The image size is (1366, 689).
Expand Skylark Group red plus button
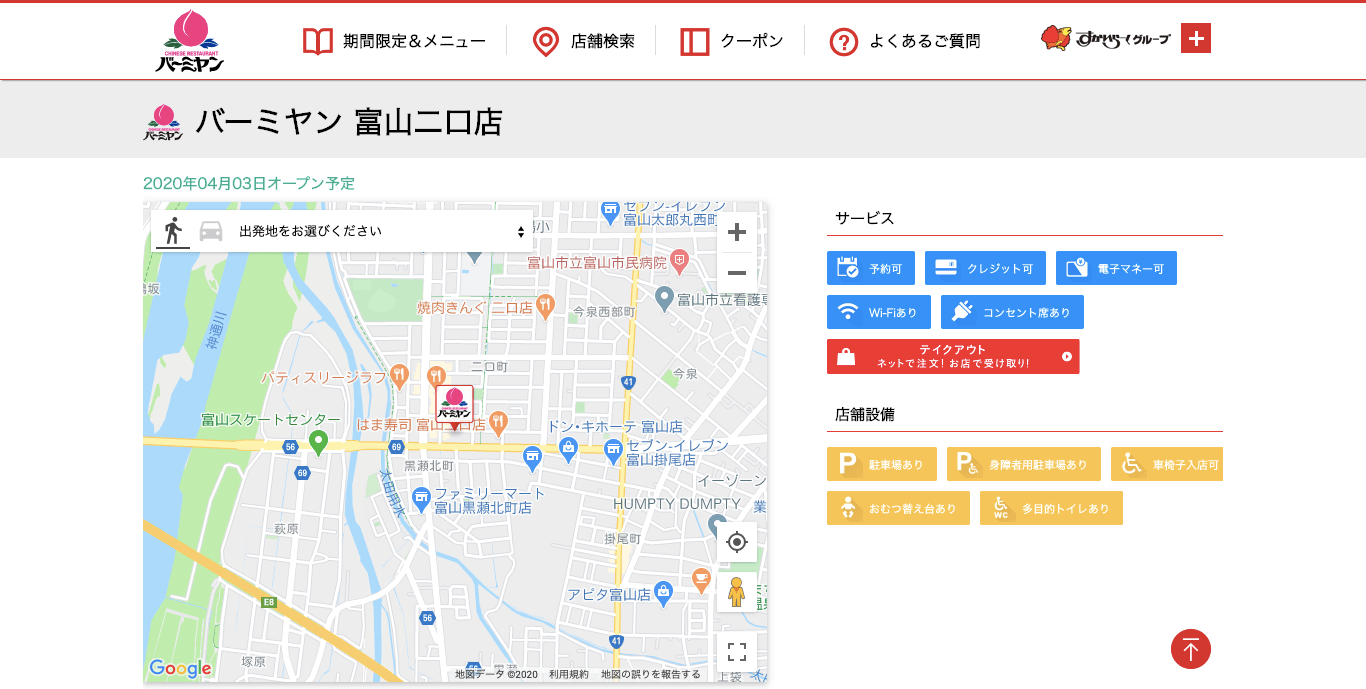point(1196,38)
